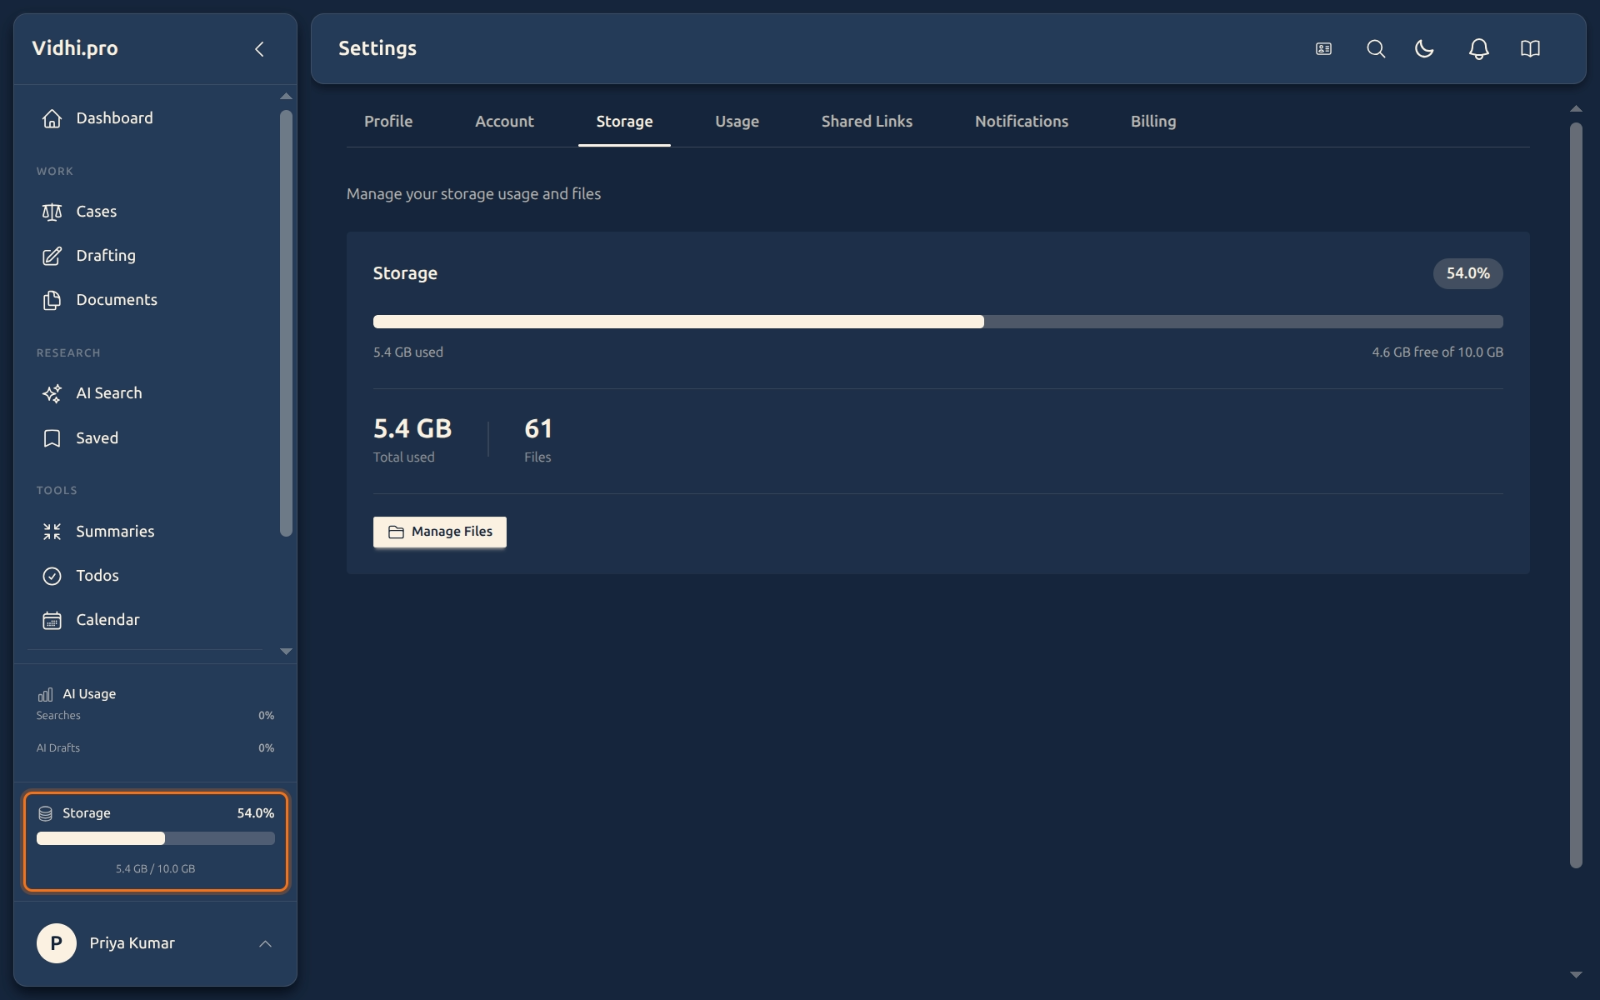Navigate to Cases
Screen dimensions: 1600x1000
(x=96, y=212)
